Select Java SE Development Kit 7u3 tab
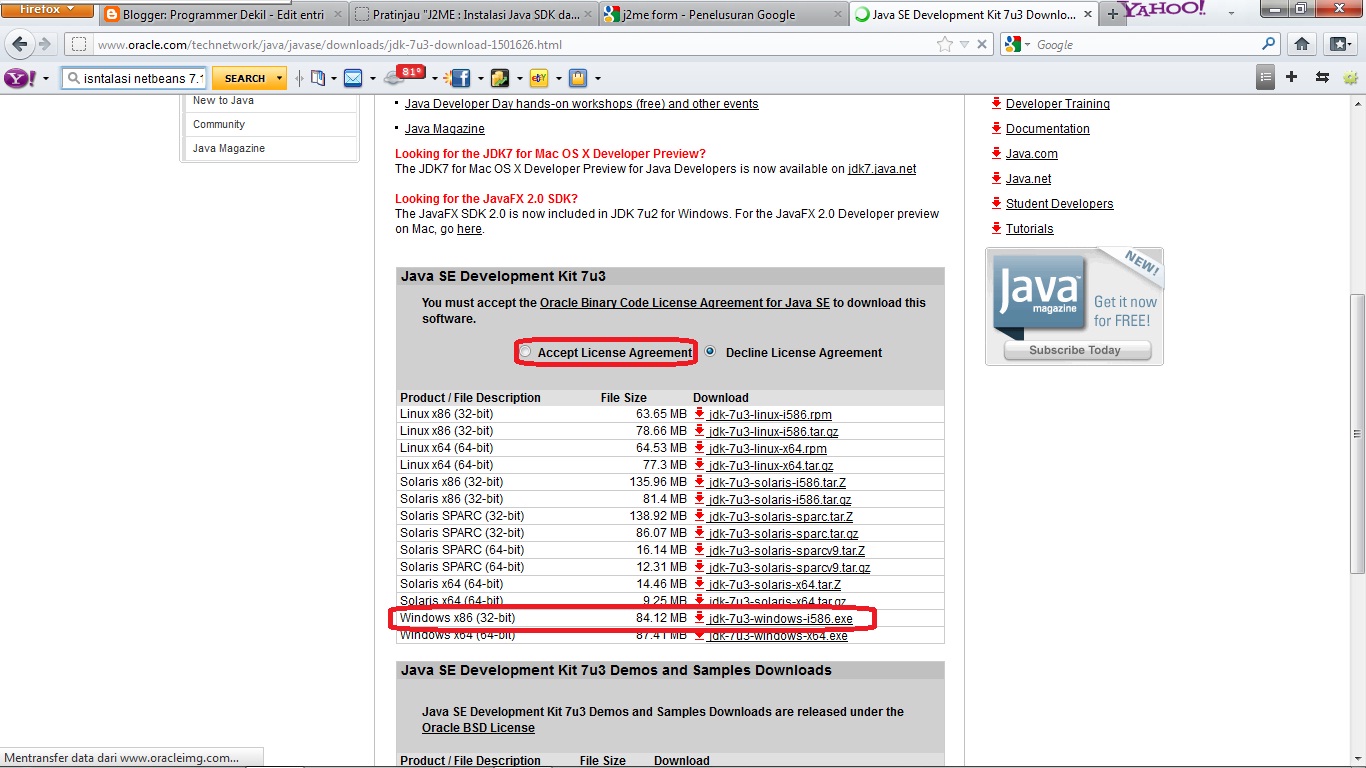 pyautogui.click(x=972, y=15)
